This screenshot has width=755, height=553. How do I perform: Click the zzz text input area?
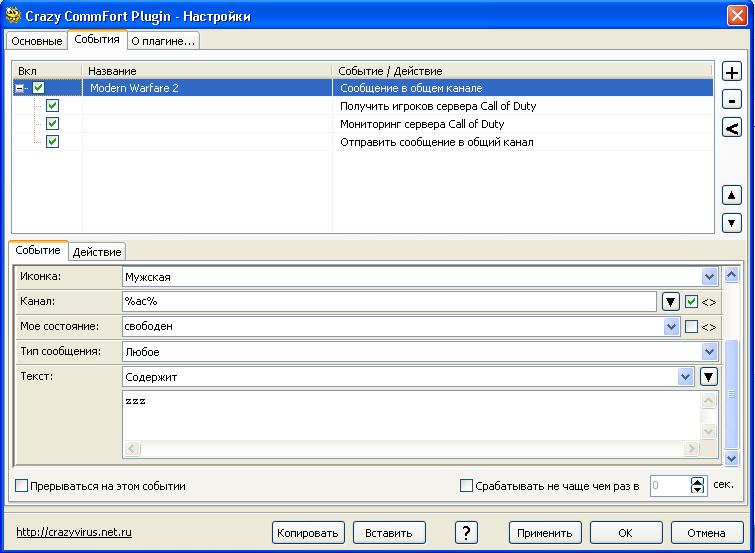tap(410, 413)
